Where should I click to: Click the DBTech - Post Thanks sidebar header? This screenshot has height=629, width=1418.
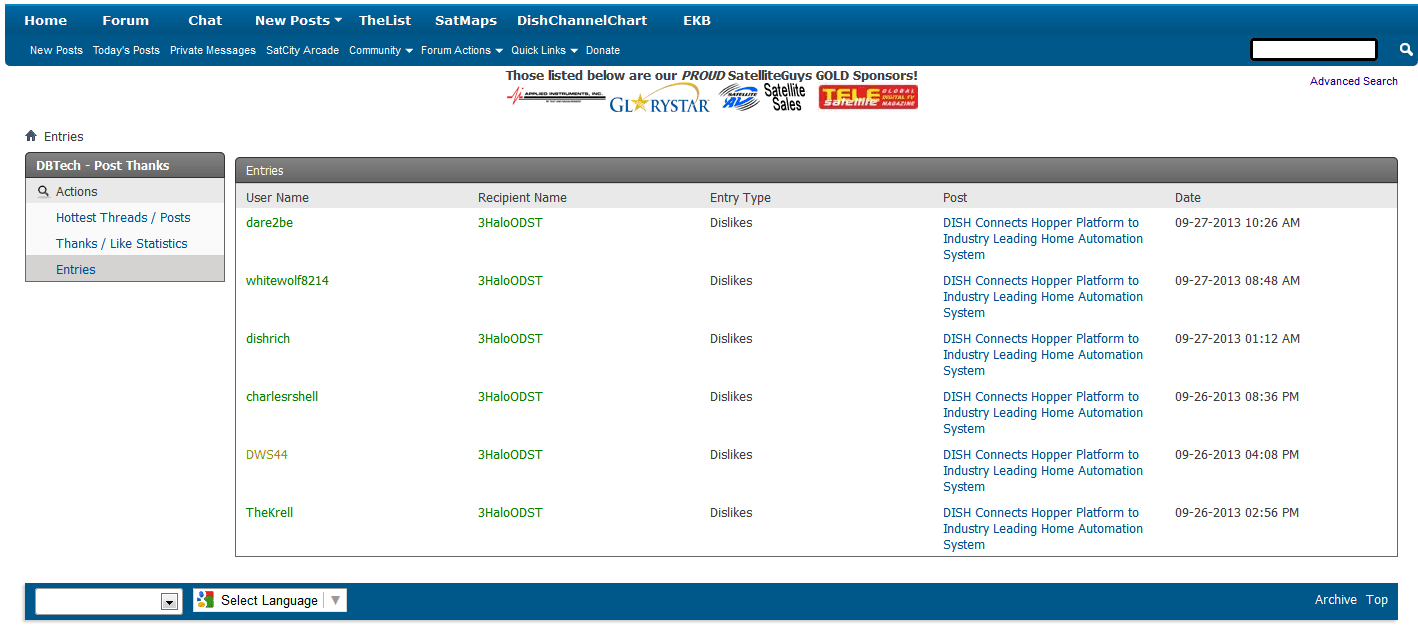(125, 165)
